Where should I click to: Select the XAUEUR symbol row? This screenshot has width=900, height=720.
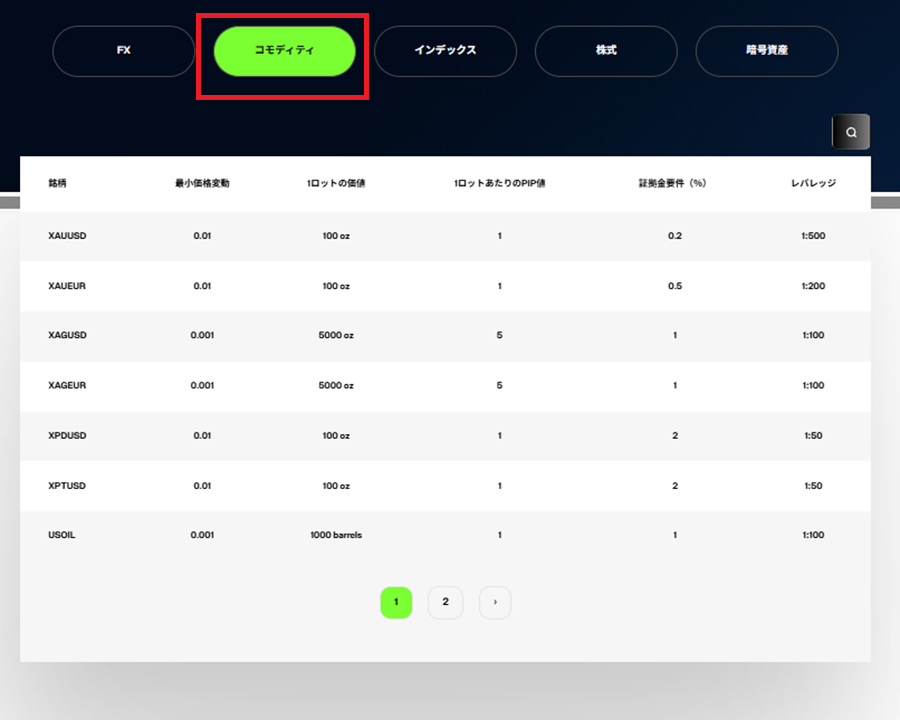pyautogui.click(x=445, y=286)
